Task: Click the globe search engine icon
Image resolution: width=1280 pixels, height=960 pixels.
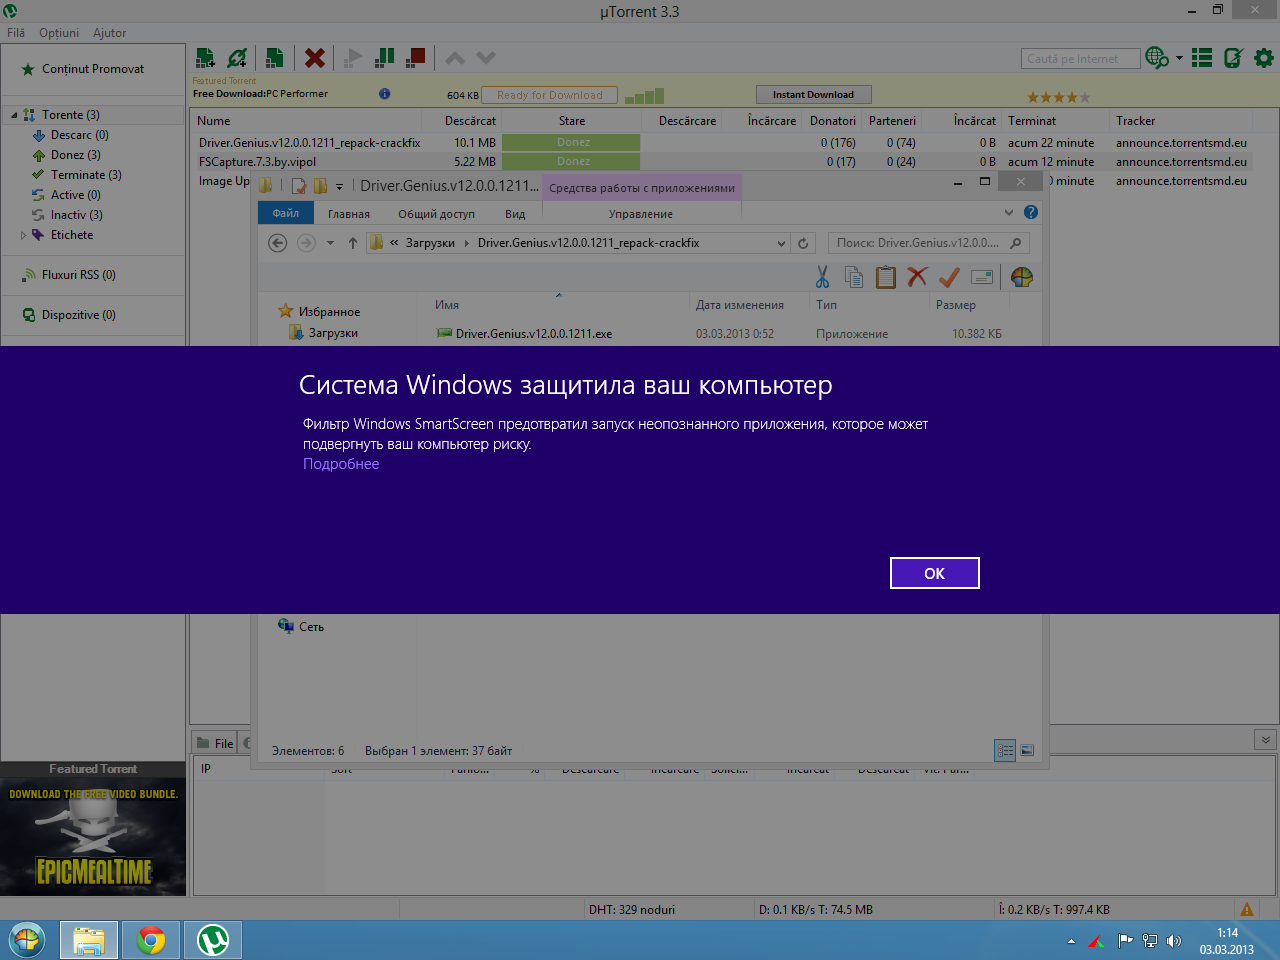Action: (x=1157, y=58)
